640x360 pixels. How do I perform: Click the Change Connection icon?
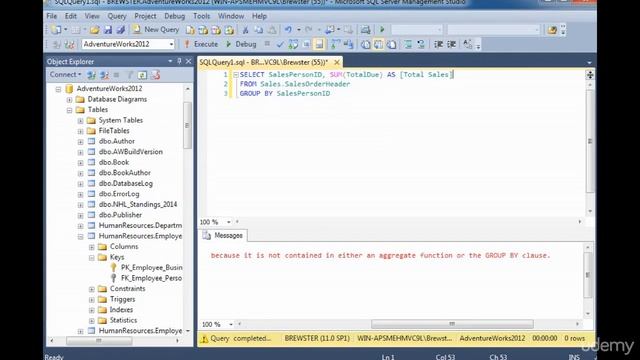click(x=69, y=44)
